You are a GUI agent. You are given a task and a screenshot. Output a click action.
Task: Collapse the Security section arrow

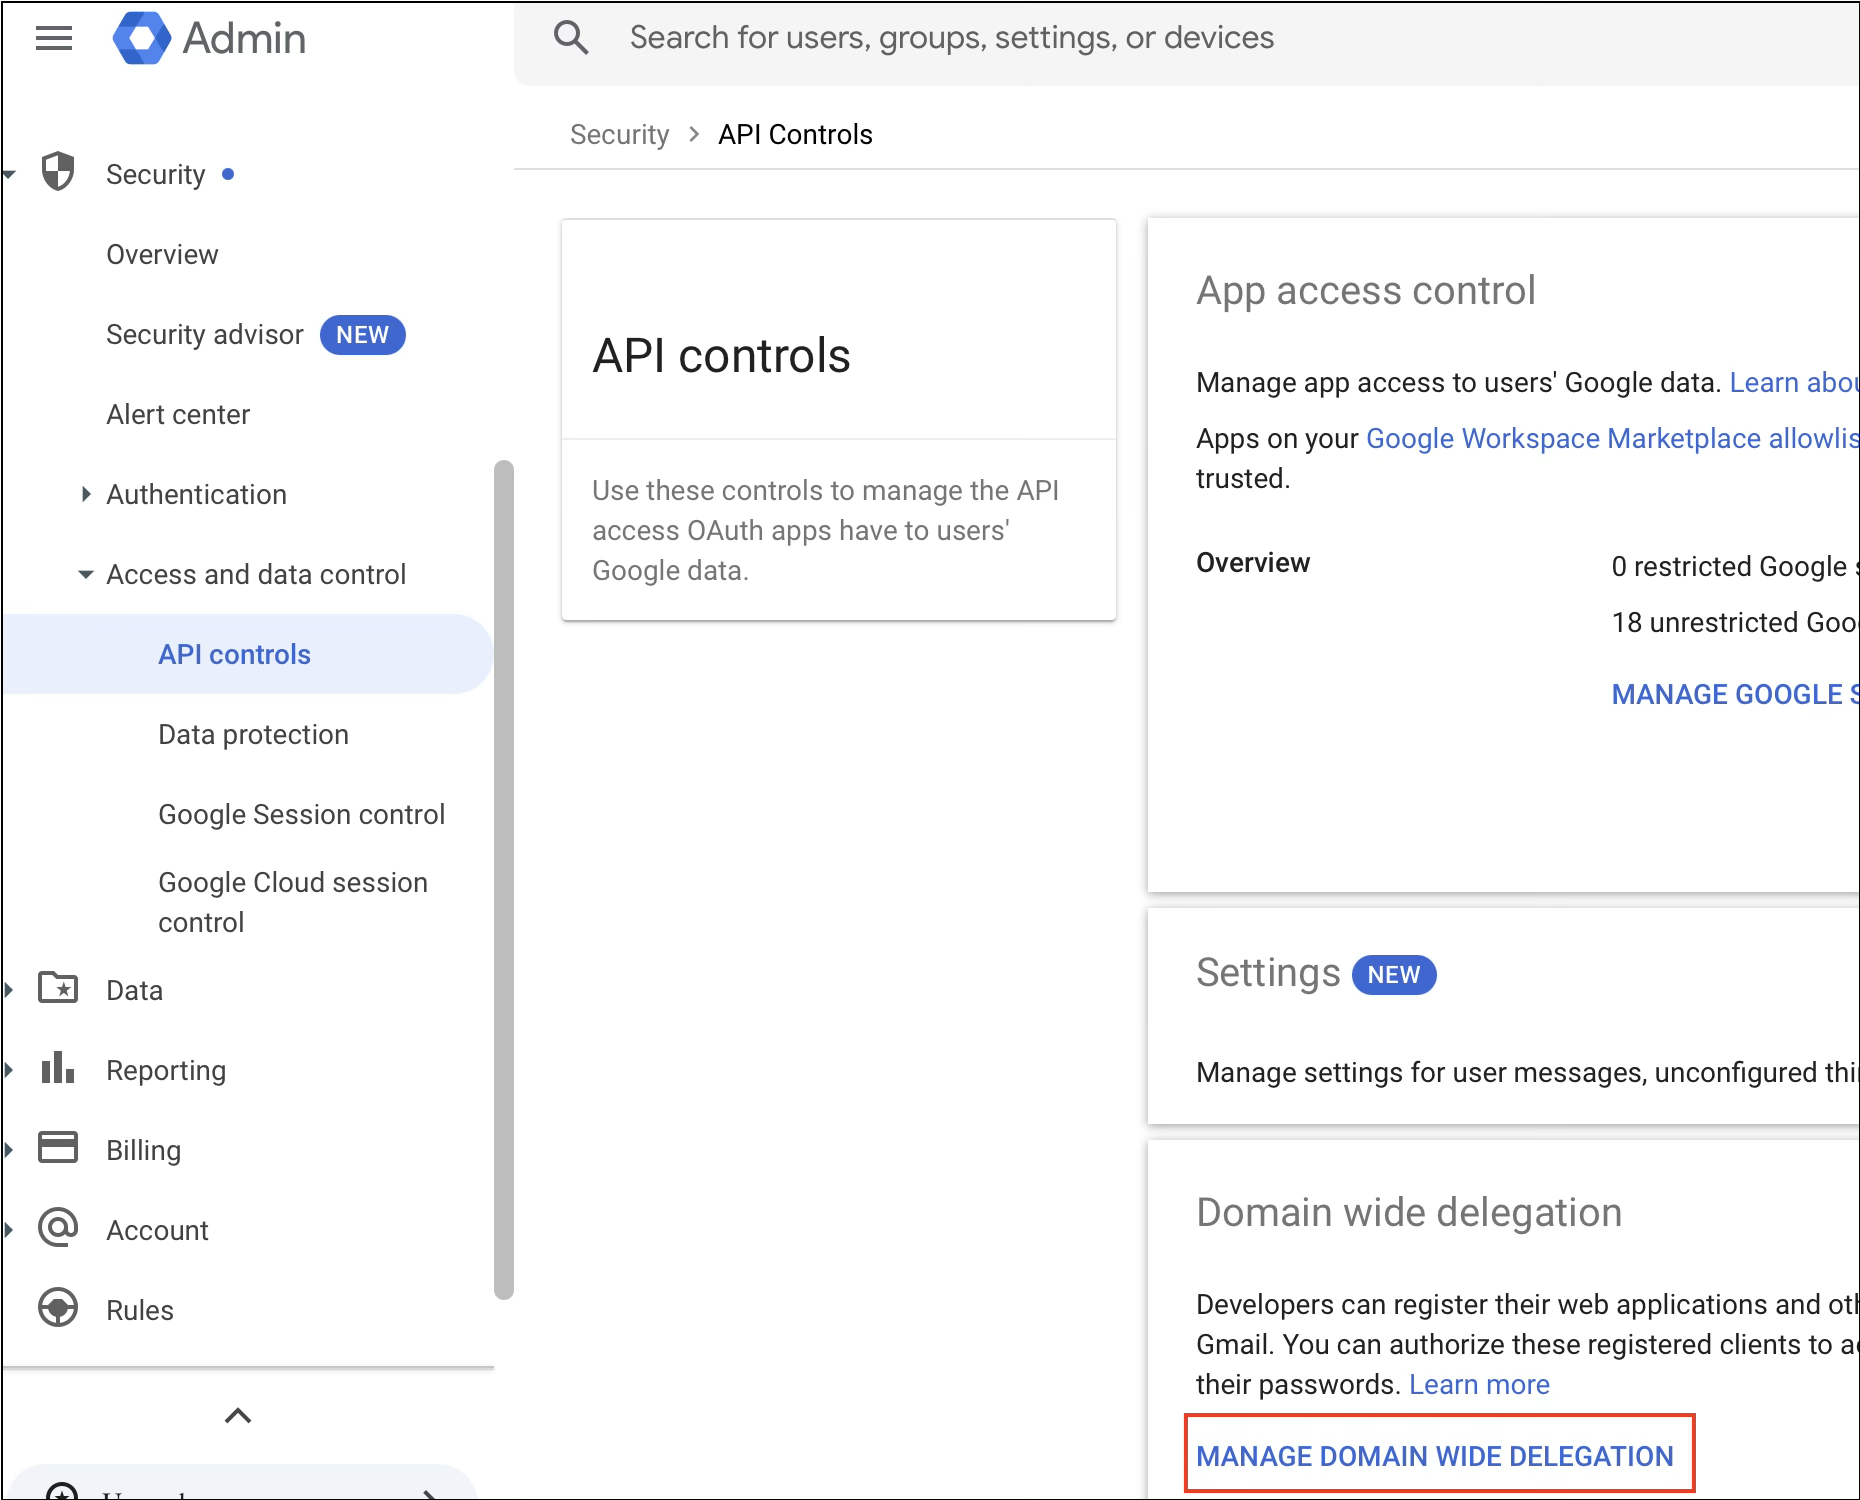click(x=10, y=174)
